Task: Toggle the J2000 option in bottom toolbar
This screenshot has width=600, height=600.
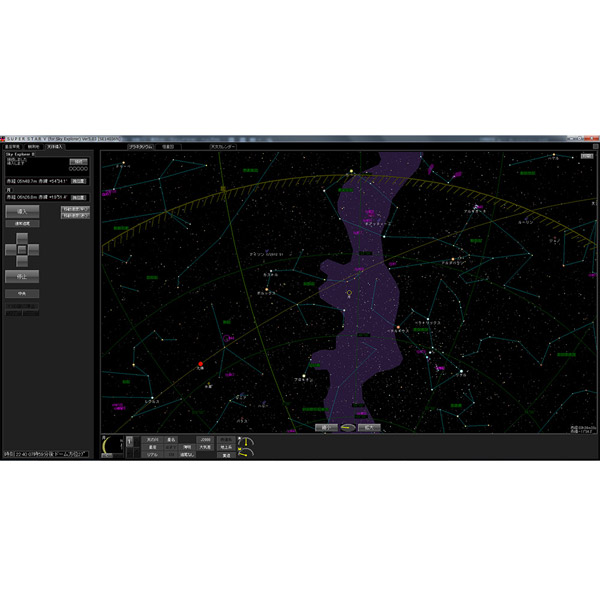Action: 203,439
